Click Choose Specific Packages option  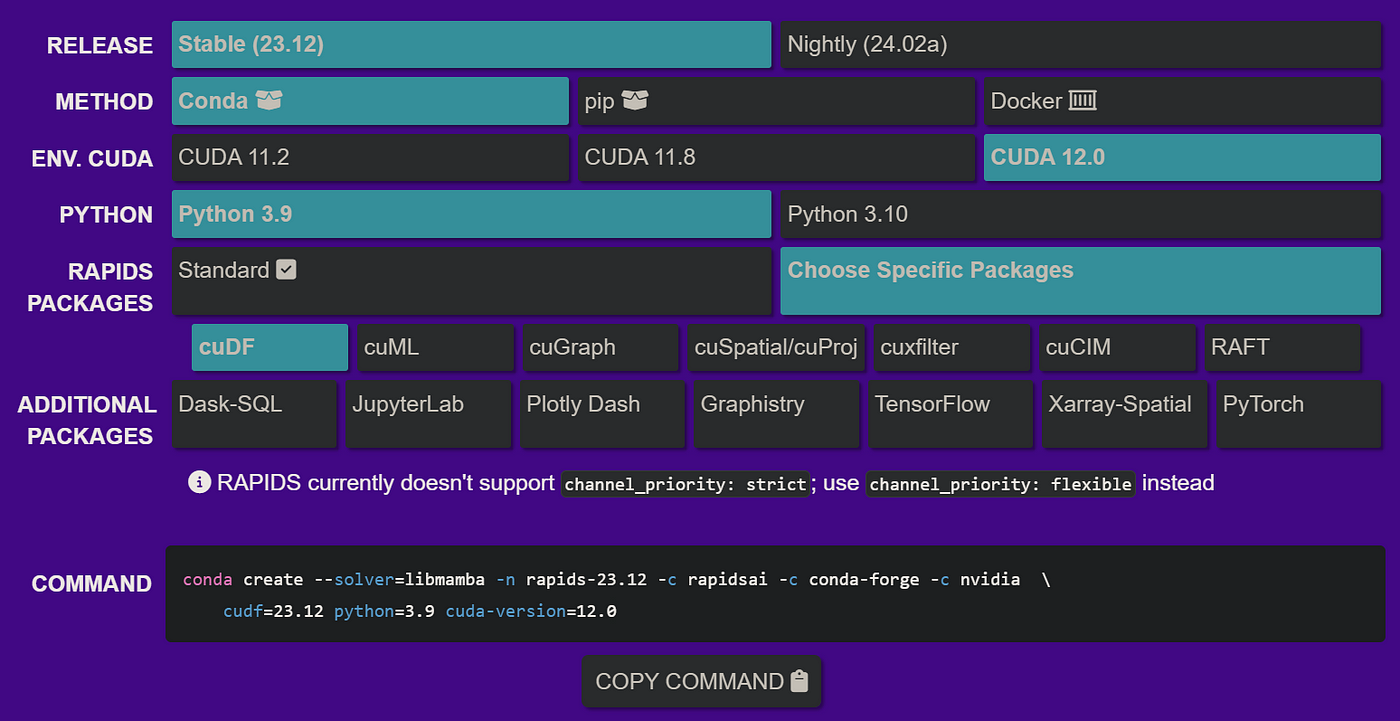[1080, 281]
